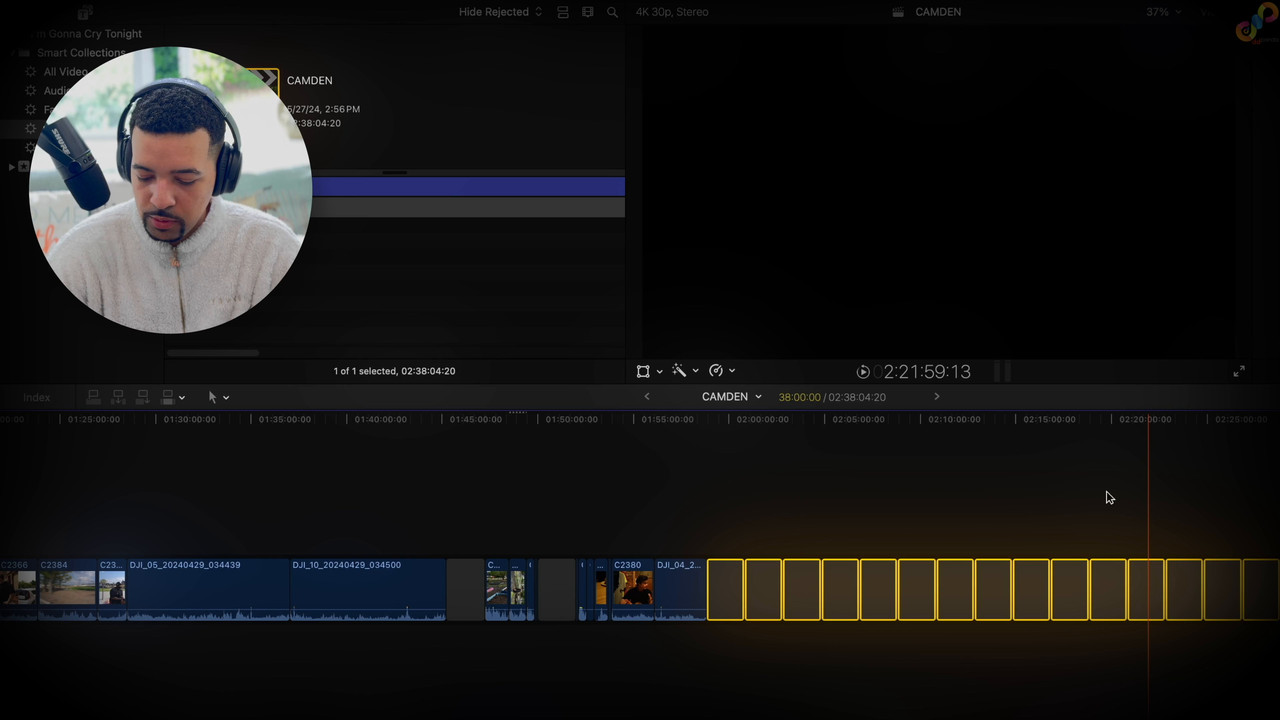Click Insert clip into storyline icon
The width and height of the screenshot is (1280, 720).
click(x=118, y=397)
